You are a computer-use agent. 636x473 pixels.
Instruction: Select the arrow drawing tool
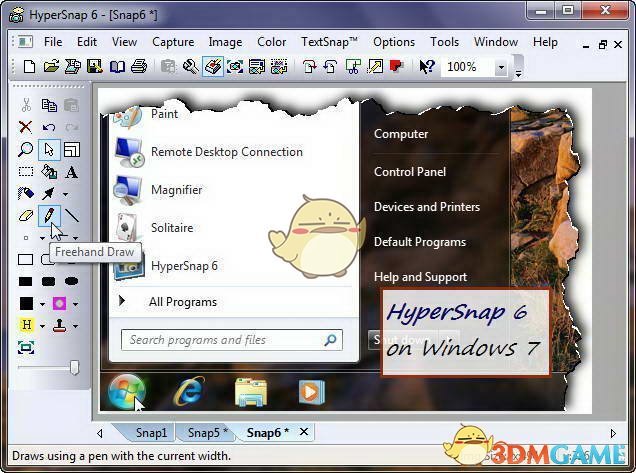tap(48, 194)
